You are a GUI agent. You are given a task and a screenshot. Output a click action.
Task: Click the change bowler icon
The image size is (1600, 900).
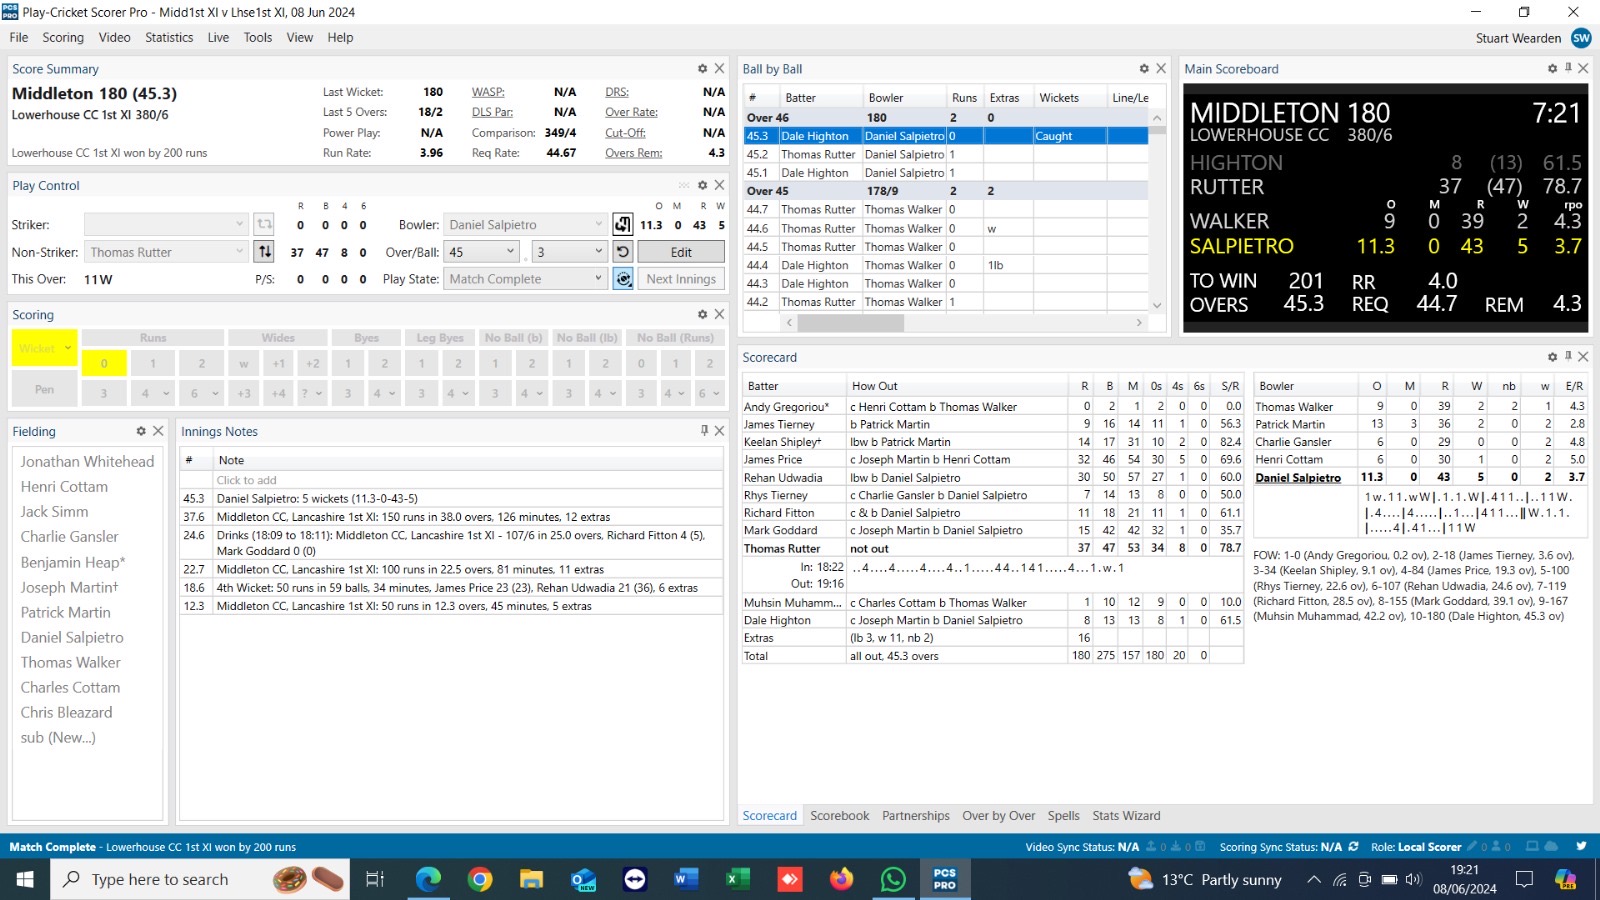point(622,225)
